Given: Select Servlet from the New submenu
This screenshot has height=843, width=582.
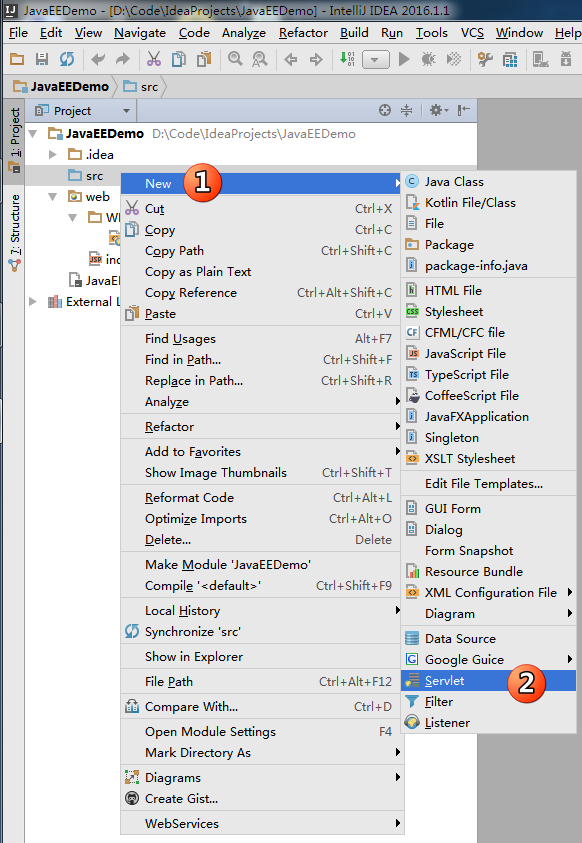Looking at the screenshot, I should pos(488,681).
